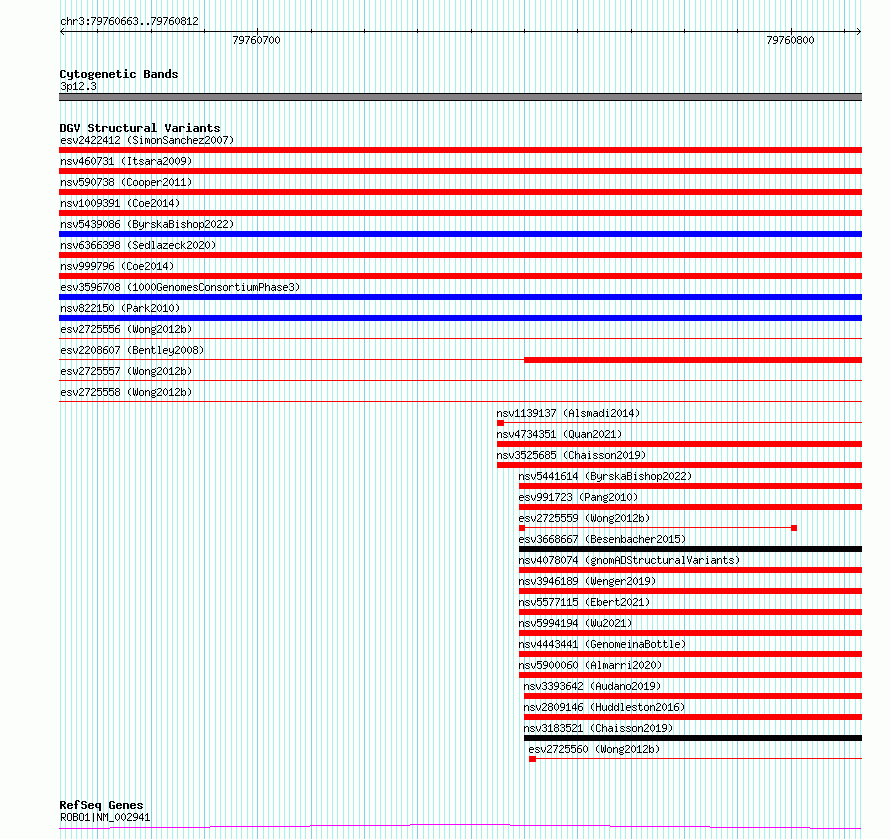Select nsv2809146 (Huddleston2016) label

(604, 707)
